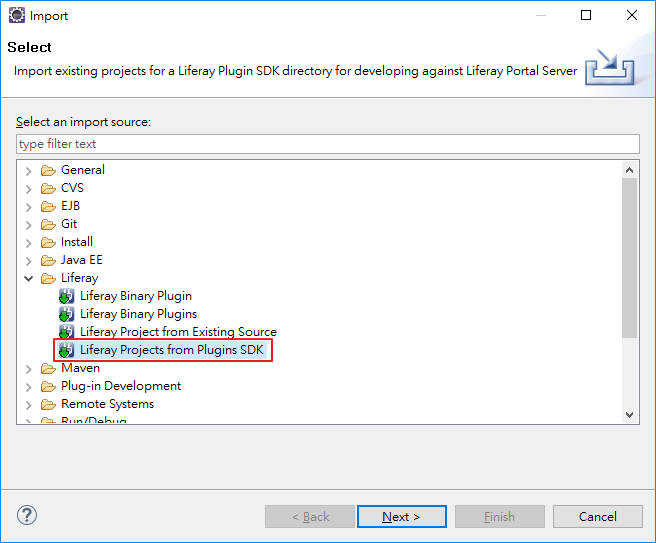Click the Plug-in Development folder icon
656x543 pixels.
point(48,386)
